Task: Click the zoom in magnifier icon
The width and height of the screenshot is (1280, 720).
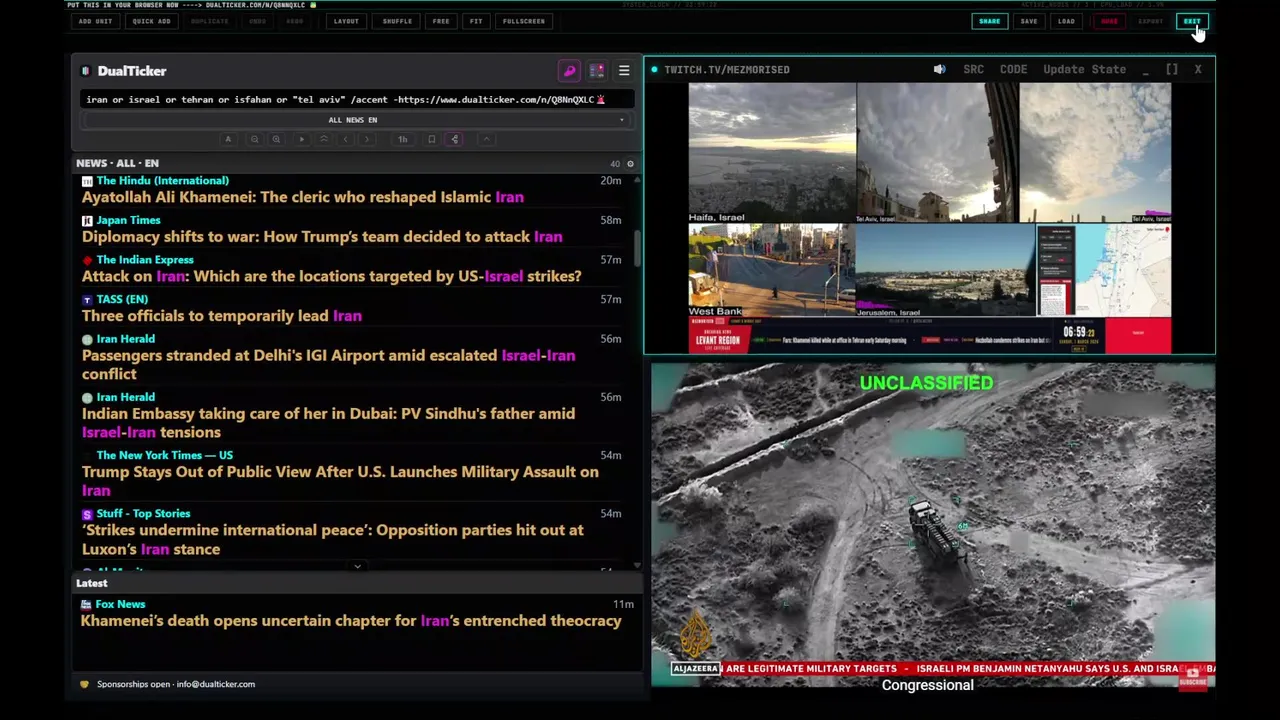Action: [x=276, y=139]
